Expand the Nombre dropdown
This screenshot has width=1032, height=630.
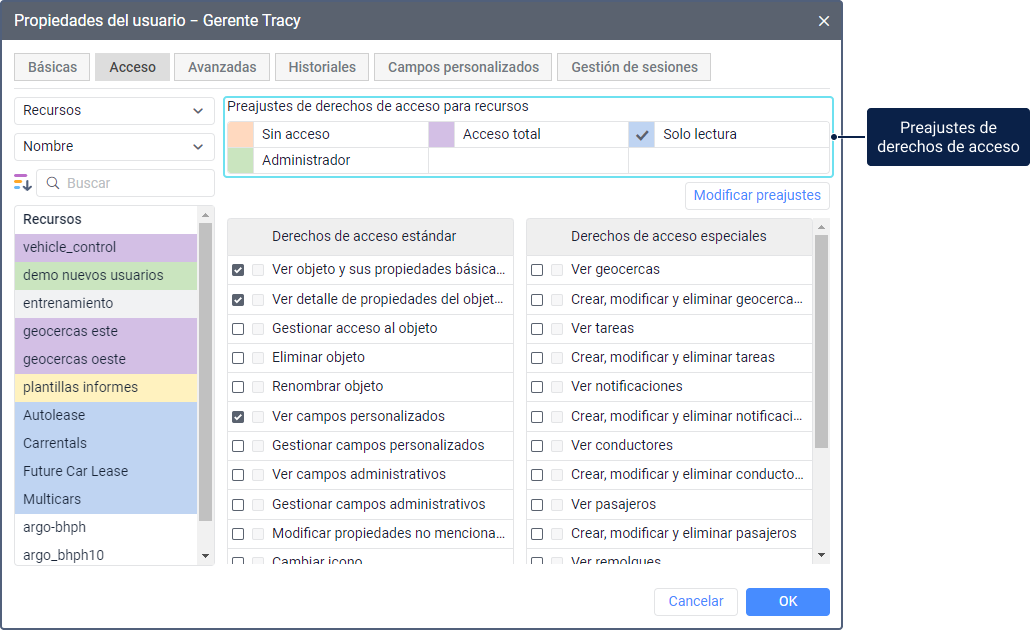coord(114,147)
